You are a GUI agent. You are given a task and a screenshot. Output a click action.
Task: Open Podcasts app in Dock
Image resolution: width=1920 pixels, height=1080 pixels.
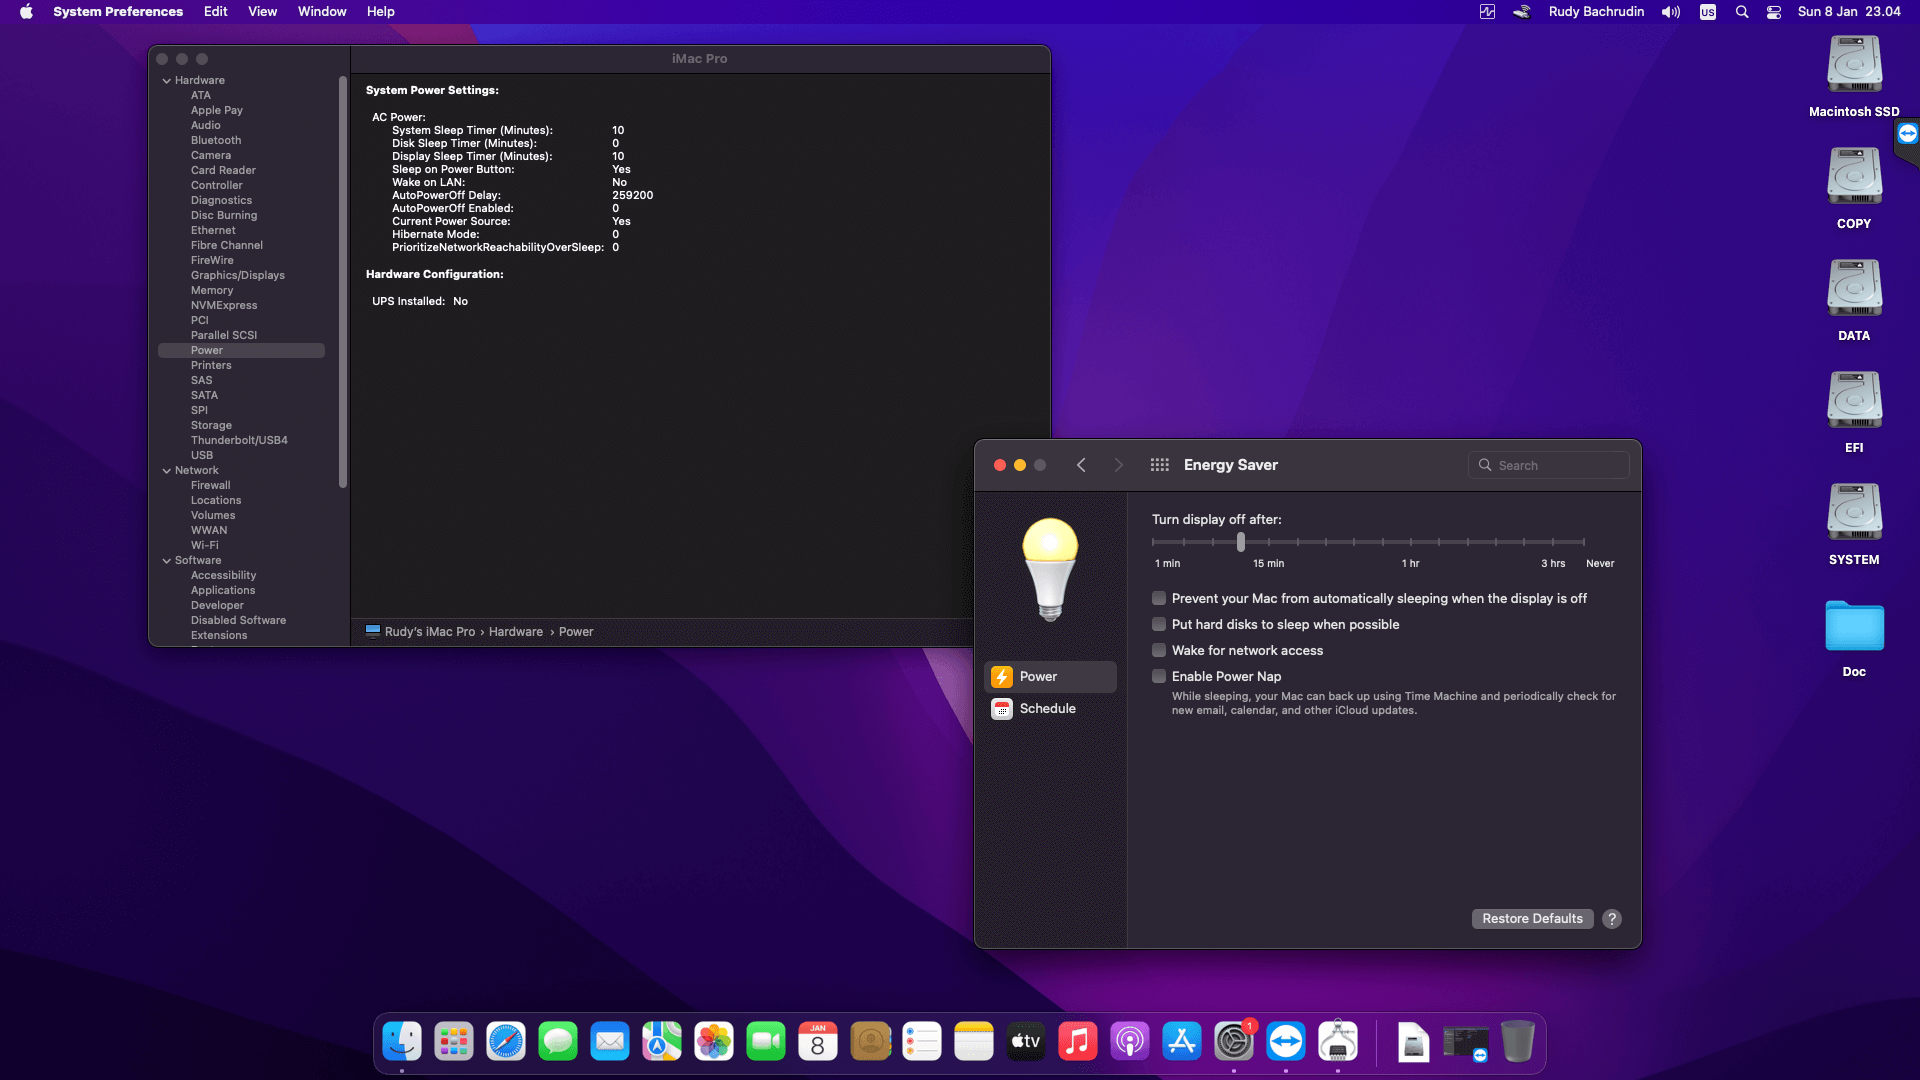point(1130,1042)
